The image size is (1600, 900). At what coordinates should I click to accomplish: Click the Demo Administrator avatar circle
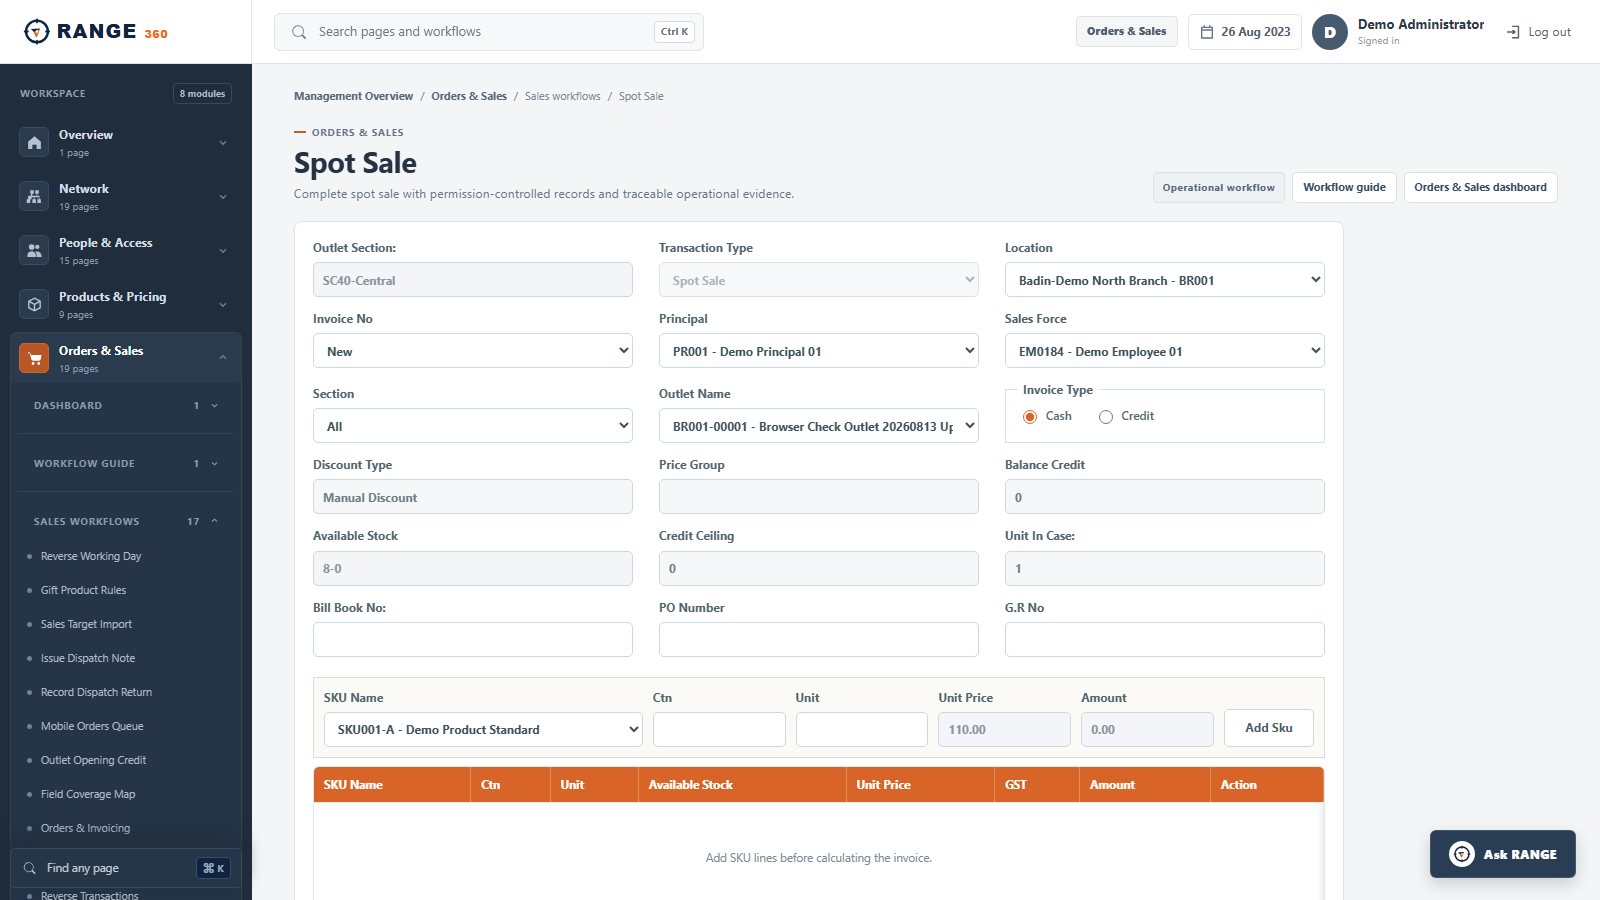pos(1330,32)
